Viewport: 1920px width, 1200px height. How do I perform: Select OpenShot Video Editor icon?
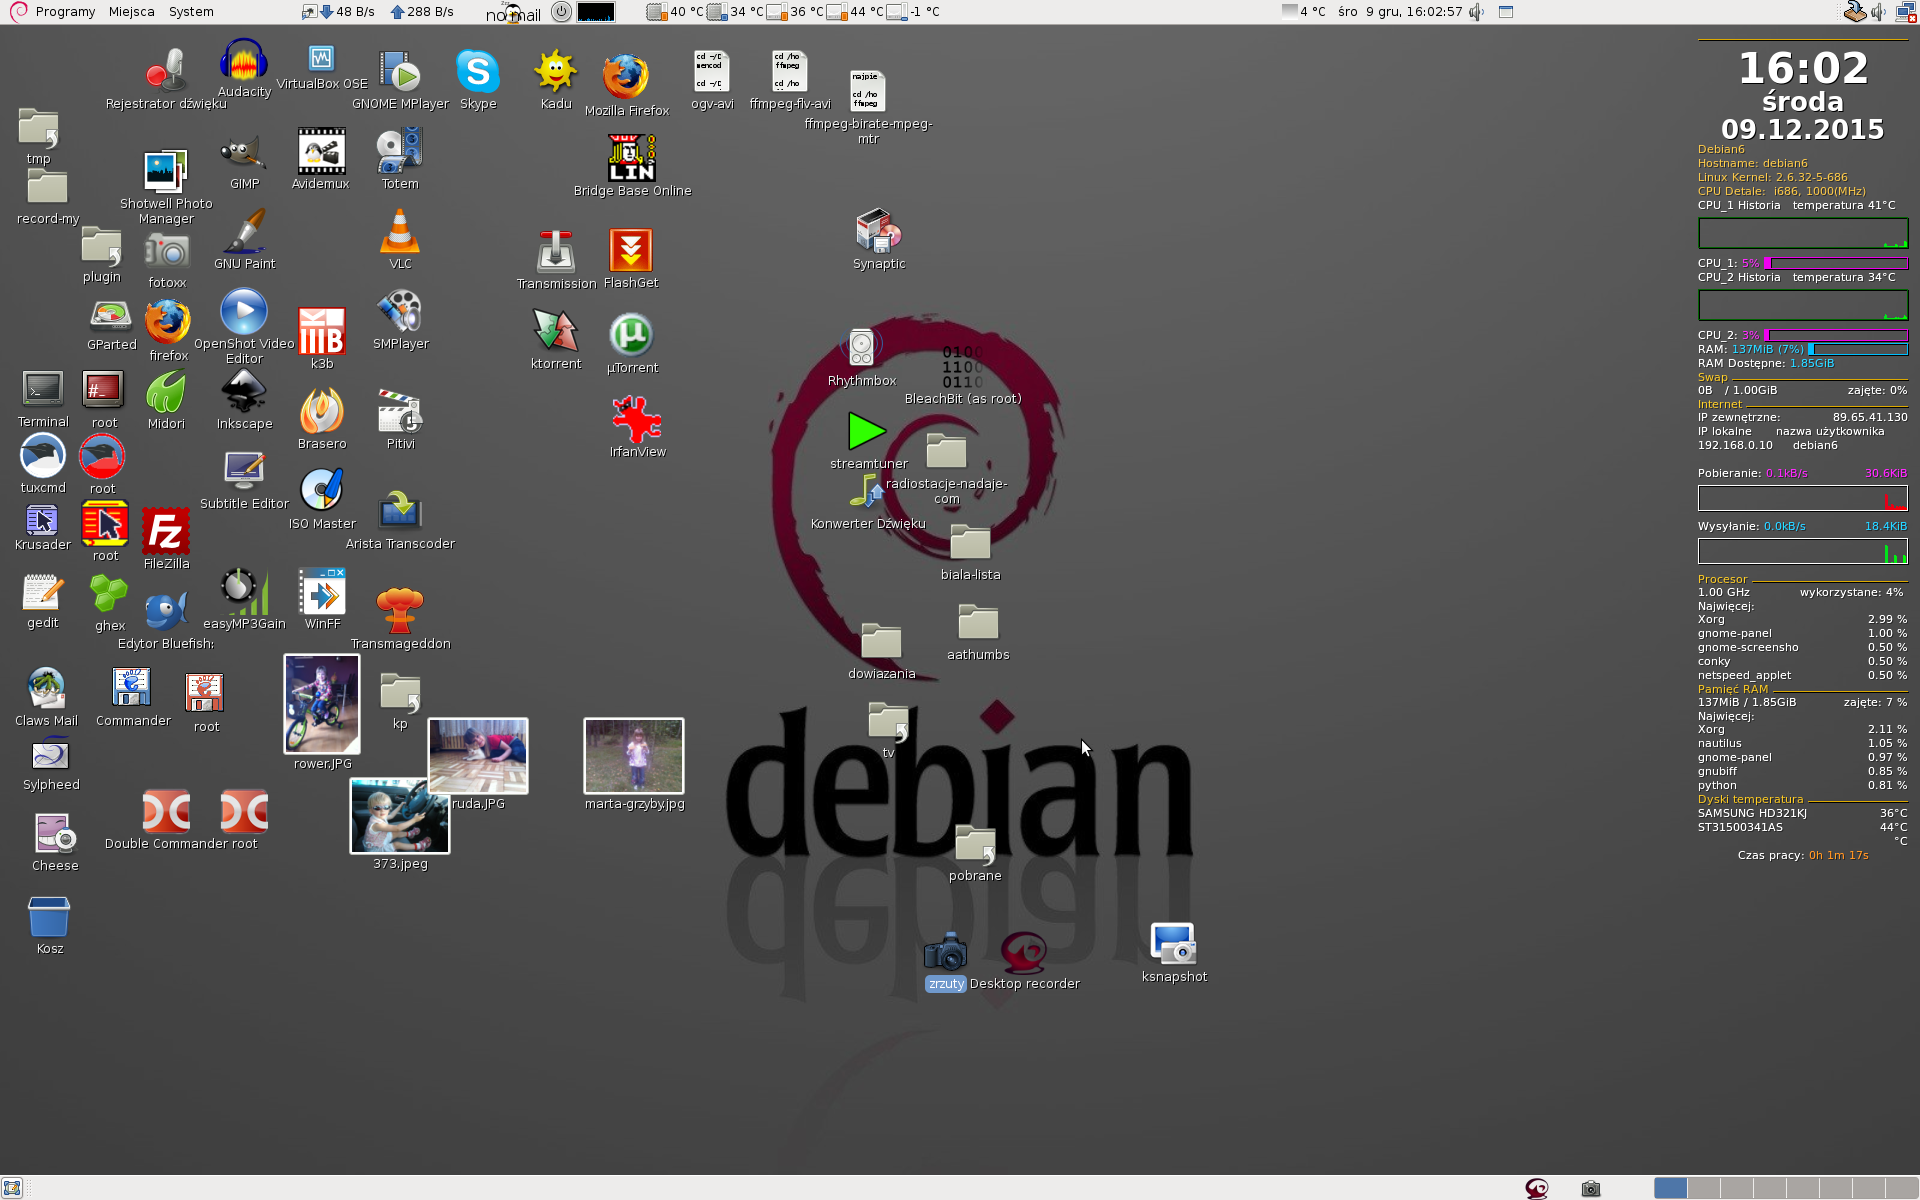pos(244,311)
